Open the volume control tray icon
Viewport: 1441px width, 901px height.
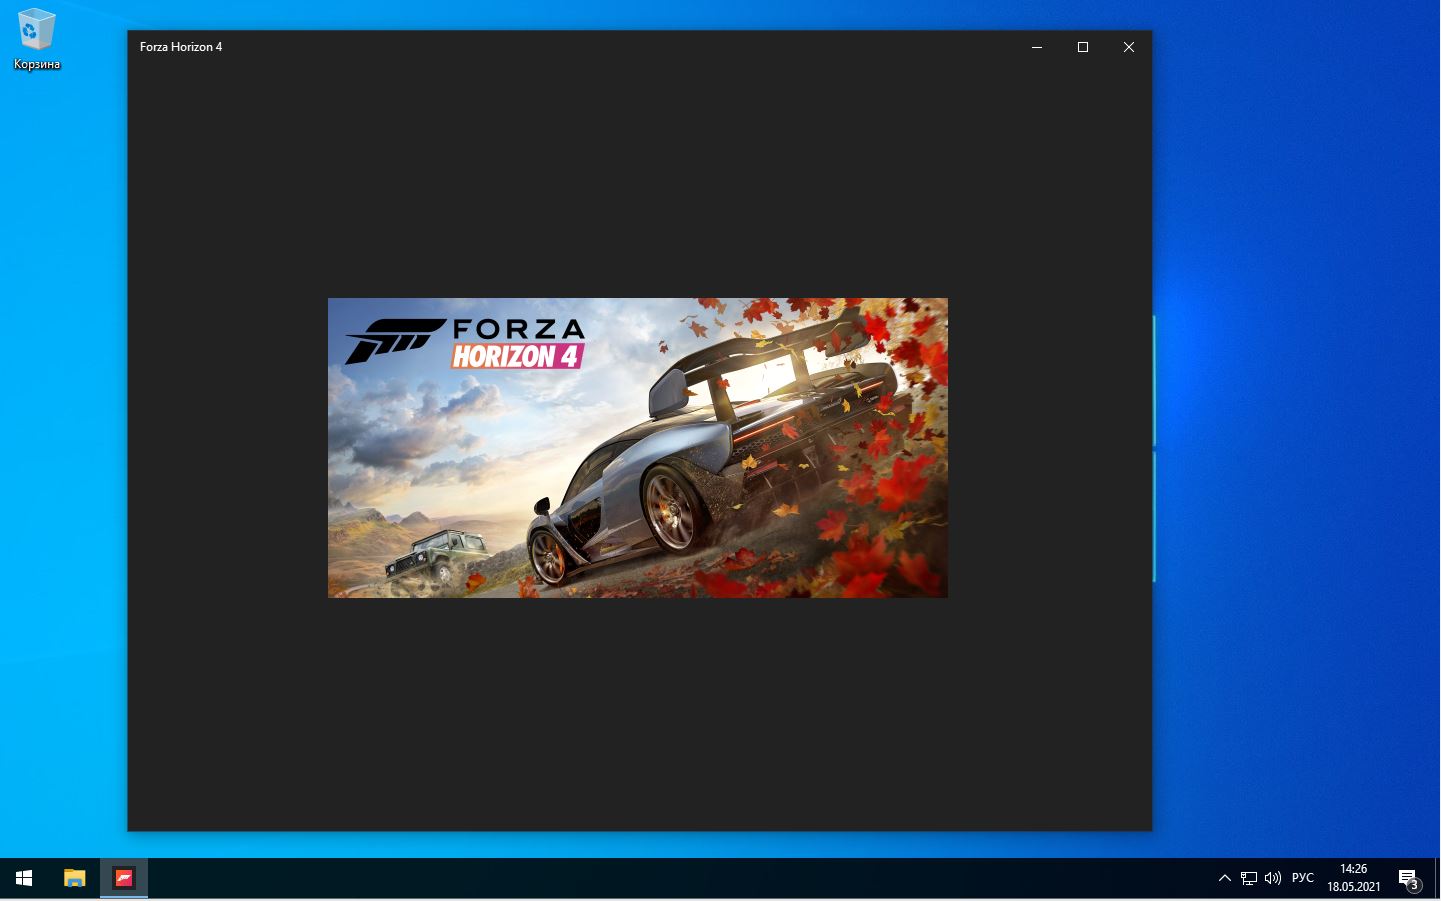[1273, 879]
